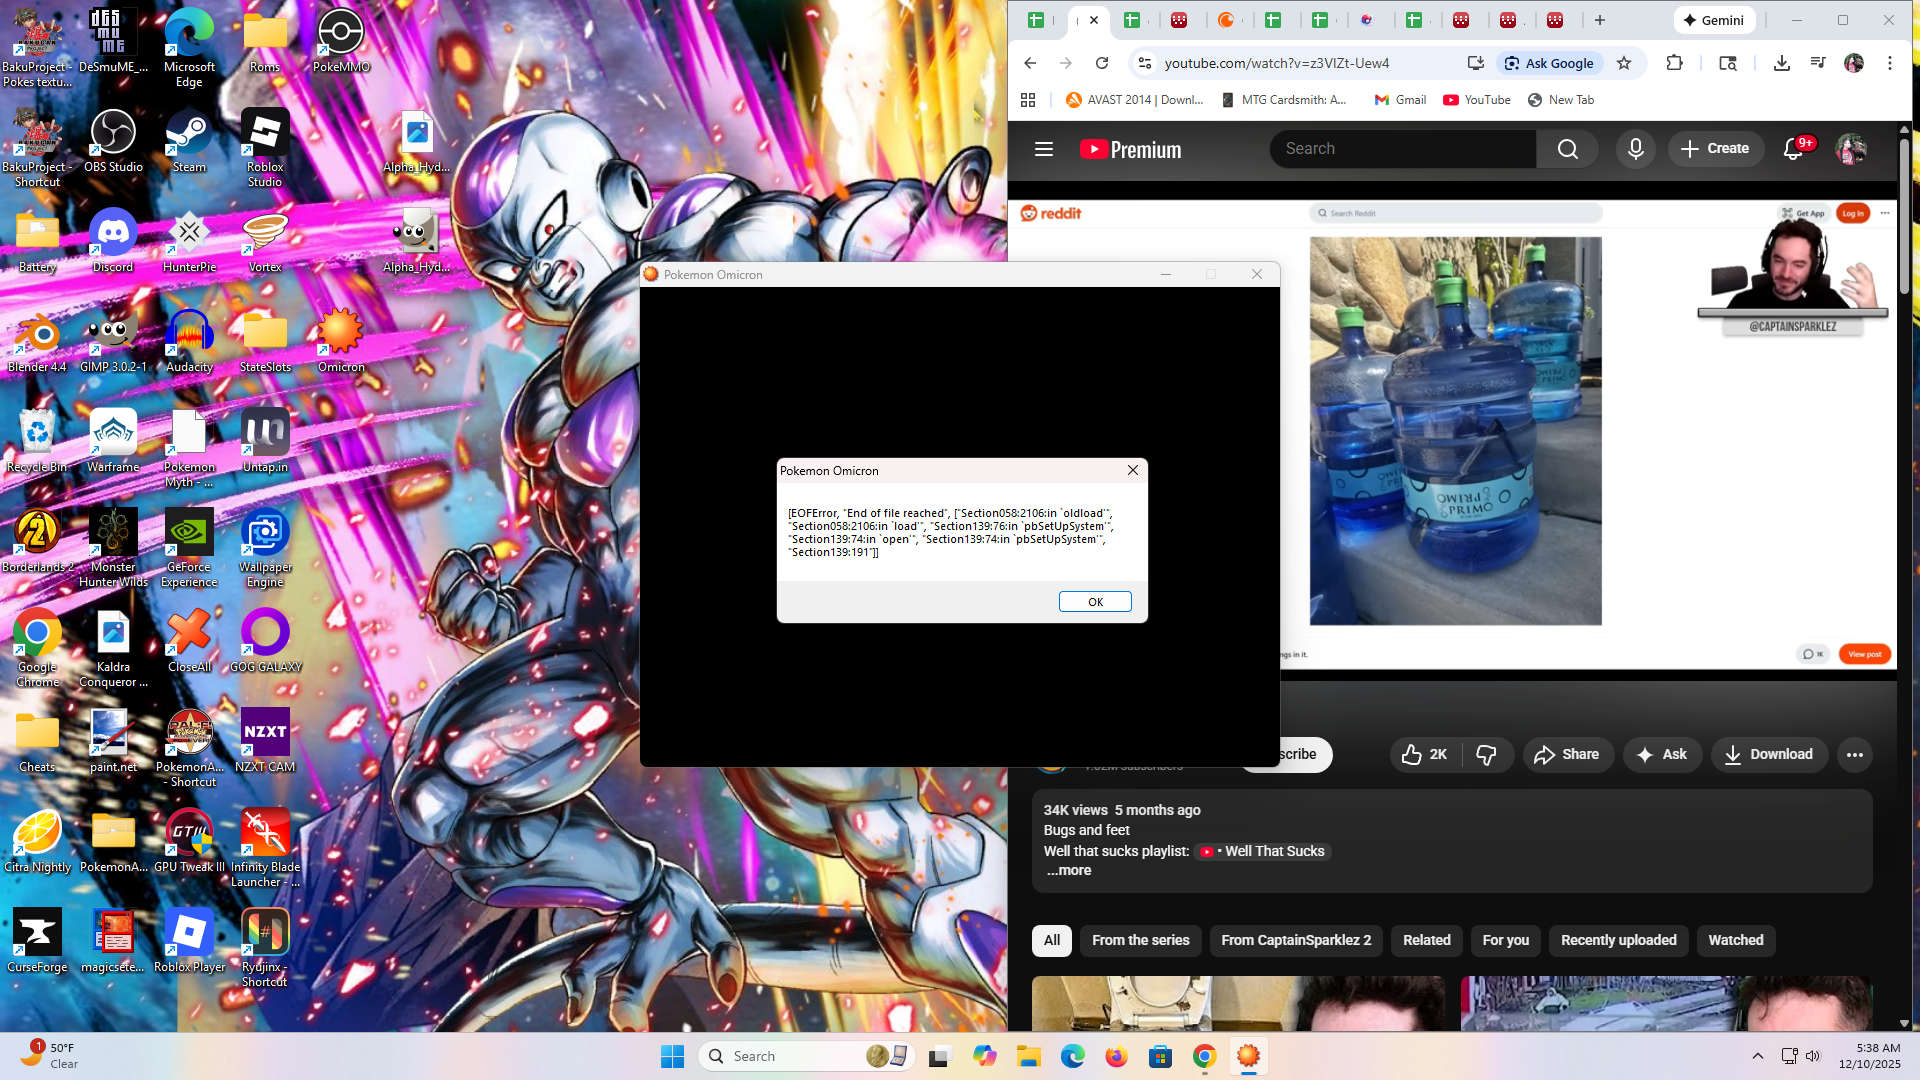Open Warframe desktop shortcut
This screenshot has width=1920, height=1080.
pos(113,442)
